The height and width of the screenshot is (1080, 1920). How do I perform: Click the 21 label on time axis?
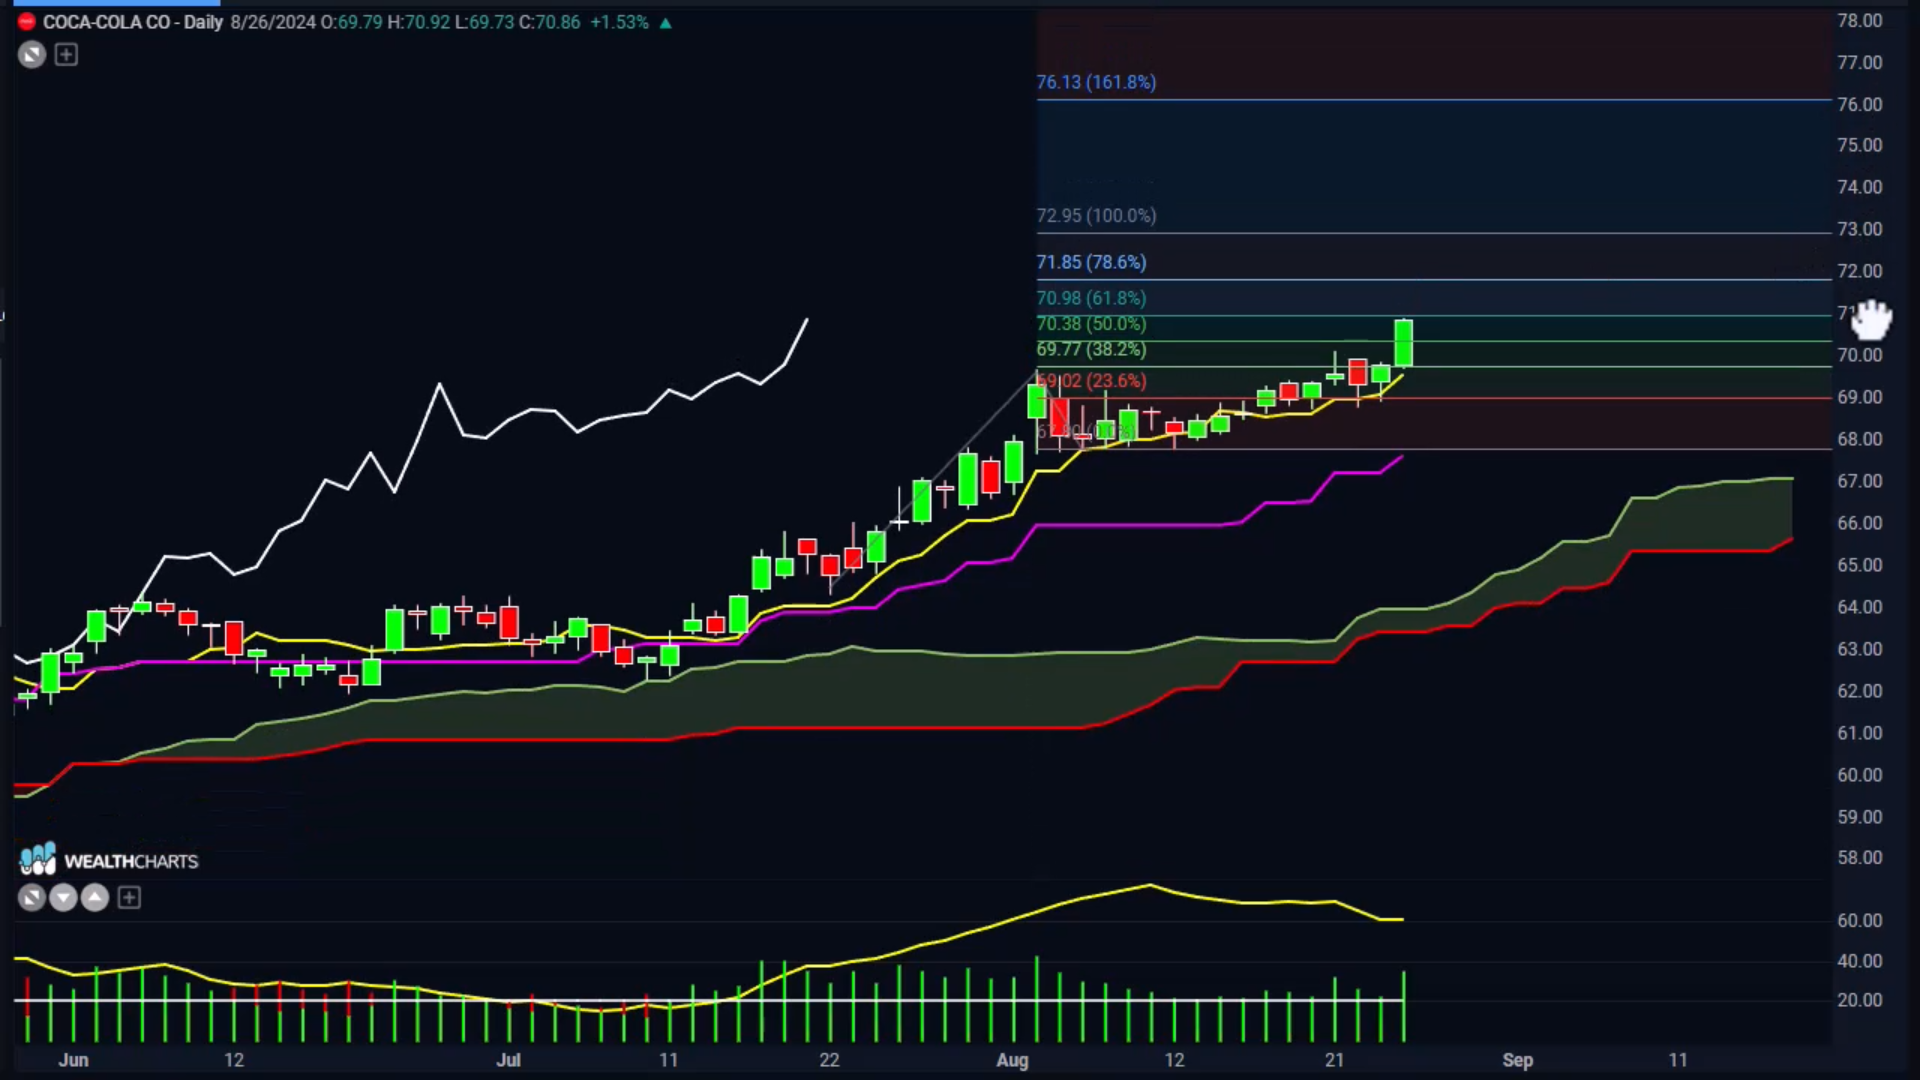click(x=1334, y=1060)
